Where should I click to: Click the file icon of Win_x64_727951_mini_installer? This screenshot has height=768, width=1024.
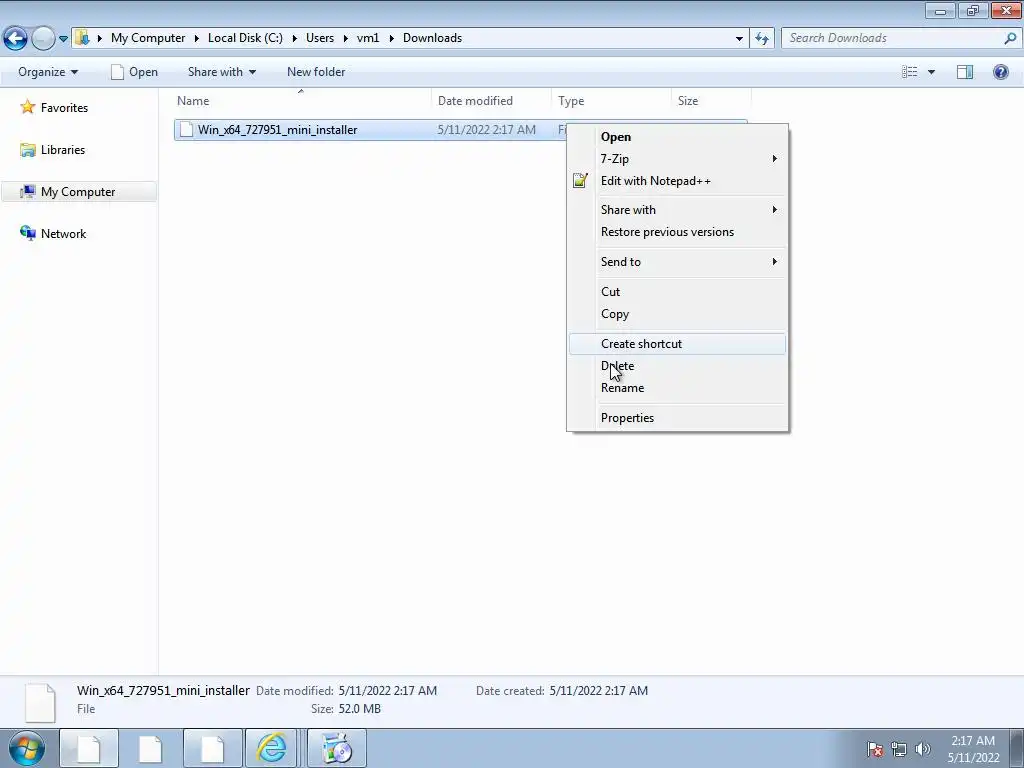click(x=186, y=129)
